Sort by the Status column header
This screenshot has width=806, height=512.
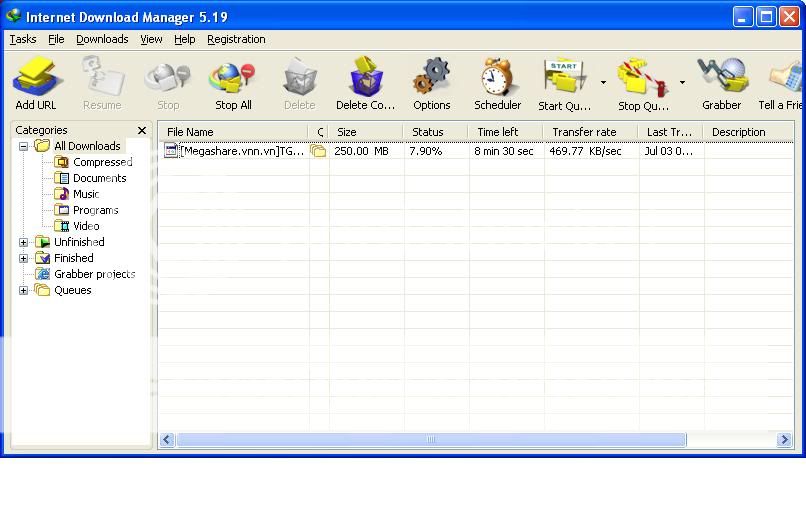pos(436,132)
